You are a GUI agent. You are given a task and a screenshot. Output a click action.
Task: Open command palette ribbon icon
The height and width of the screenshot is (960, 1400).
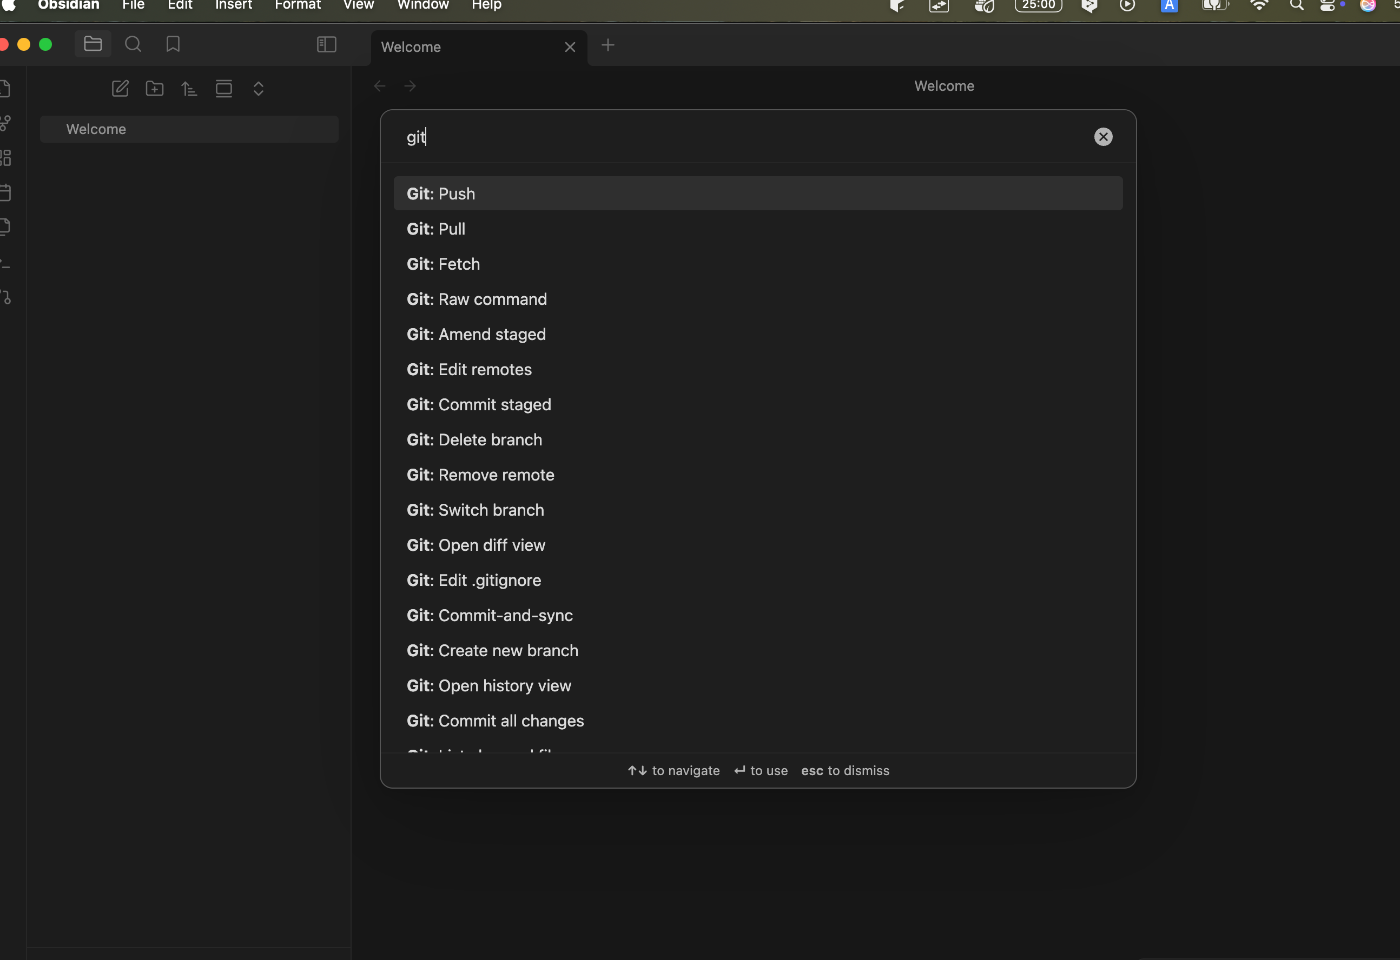coord(5,262)
